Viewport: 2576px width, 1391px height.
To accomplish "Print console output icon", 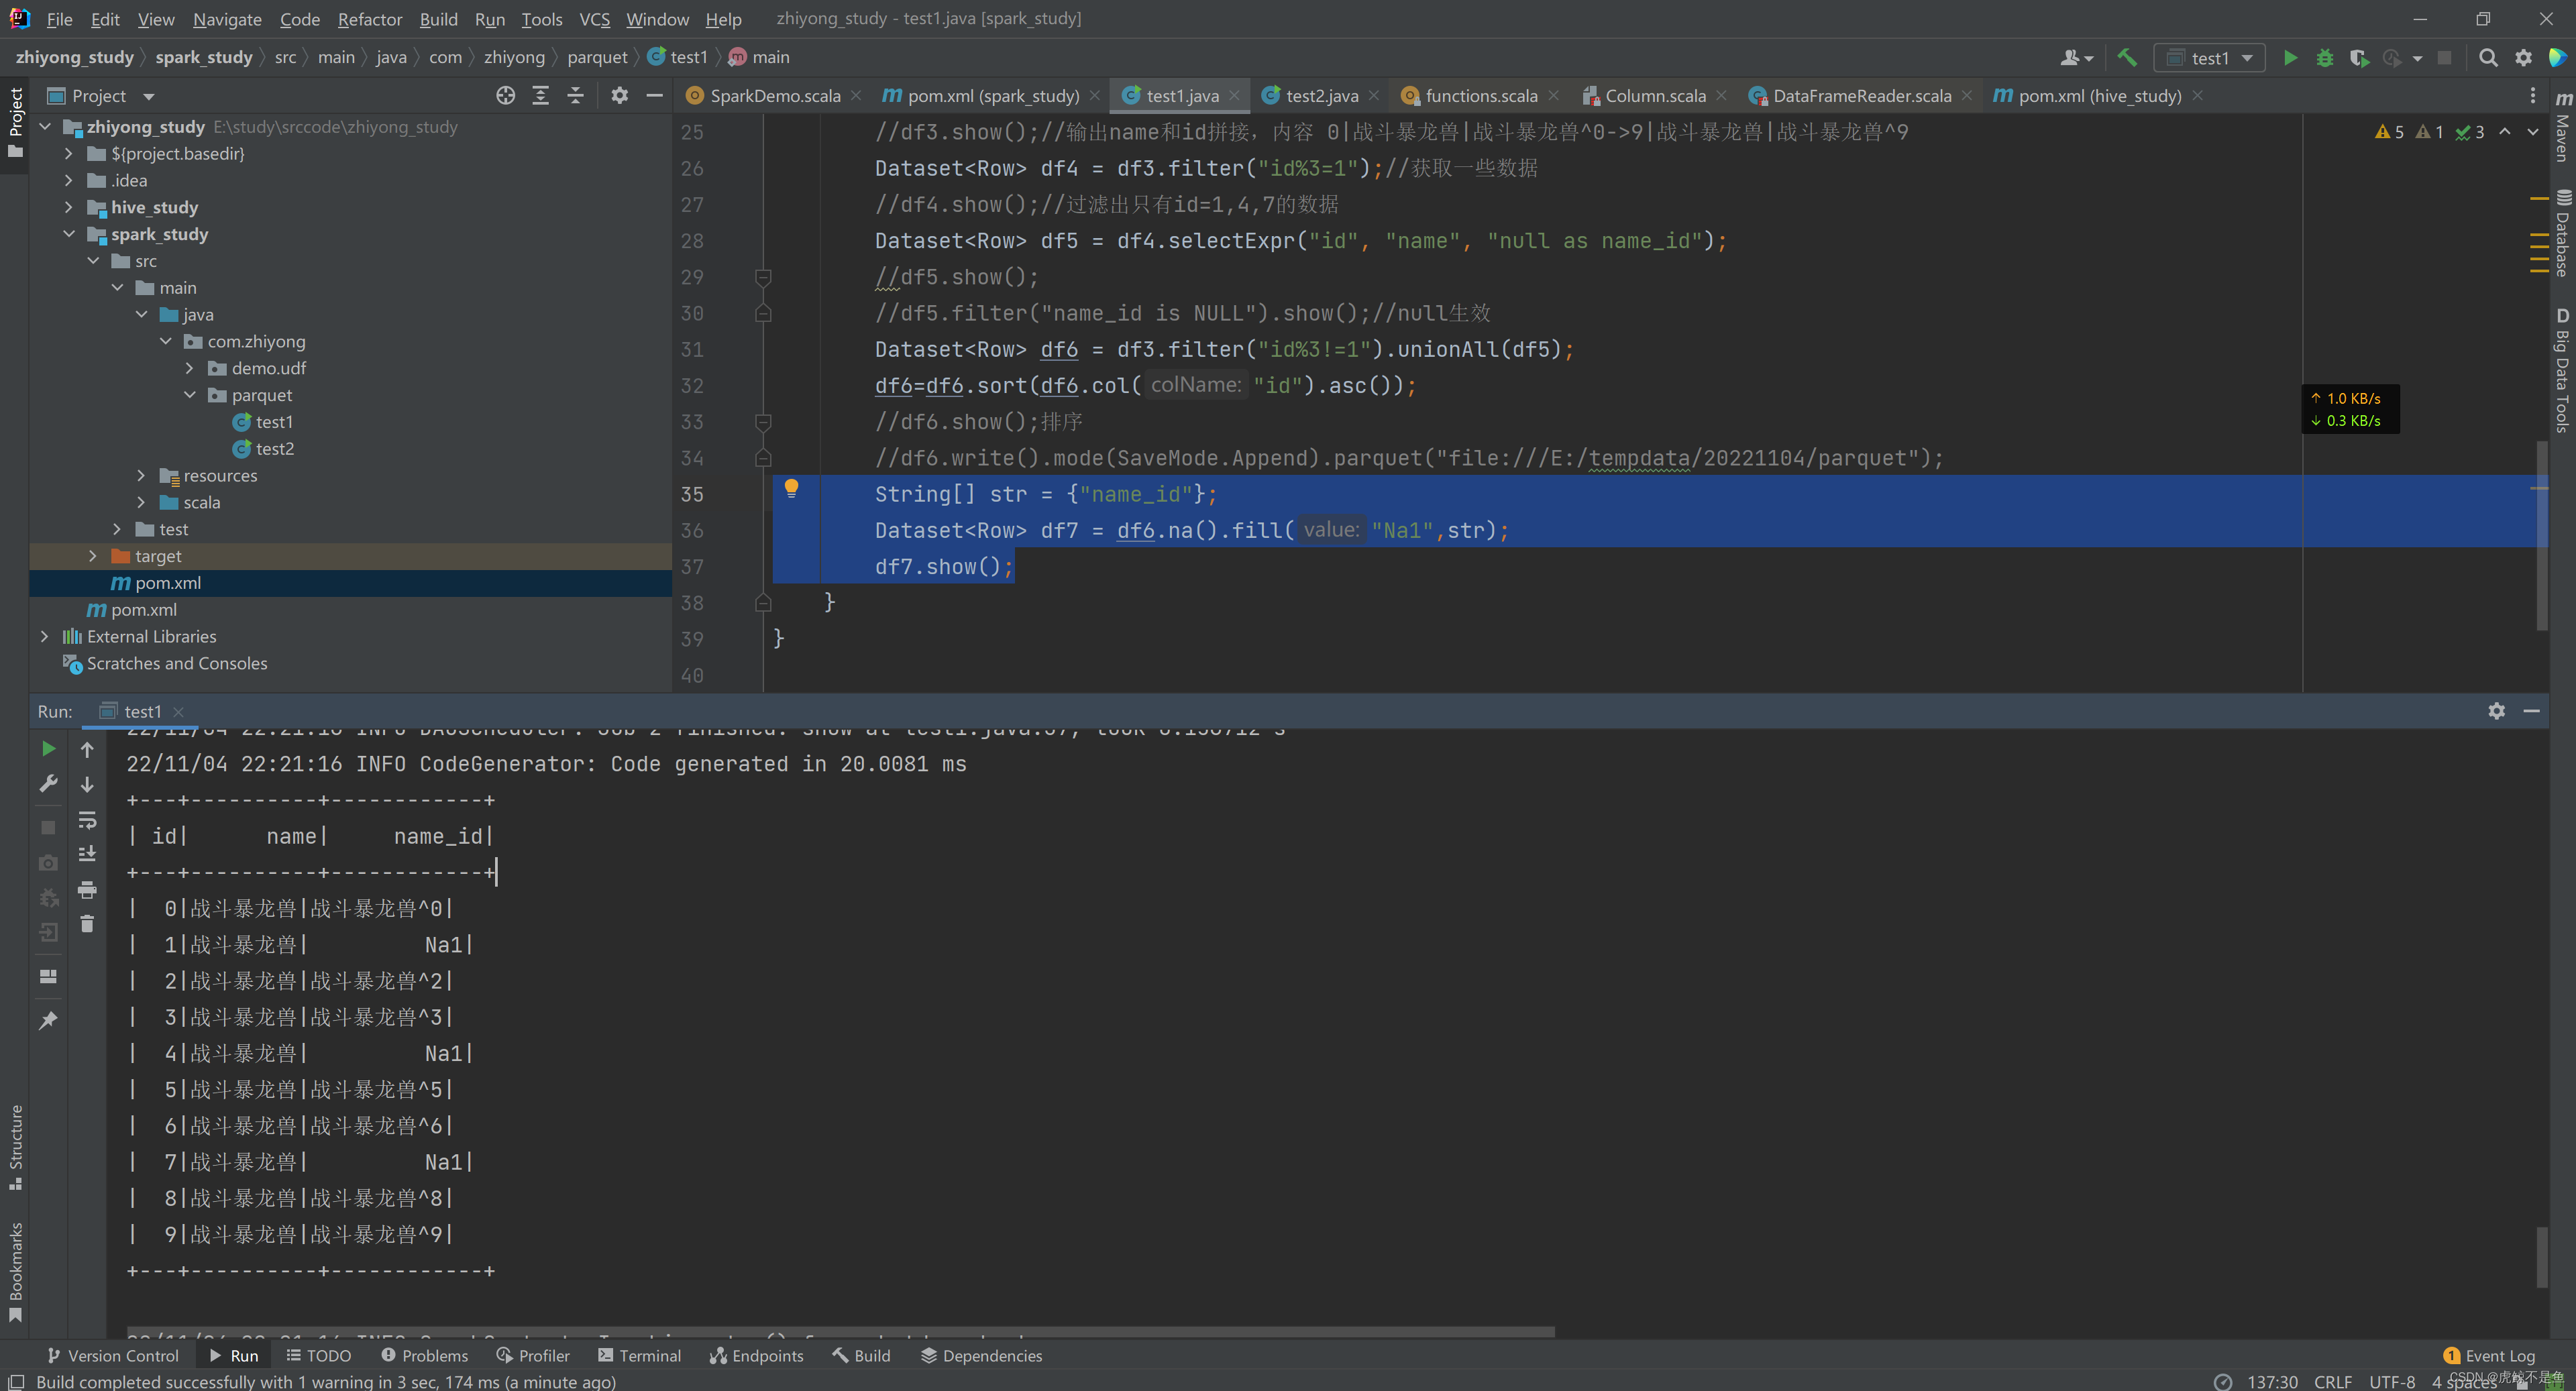I will 87,889.
